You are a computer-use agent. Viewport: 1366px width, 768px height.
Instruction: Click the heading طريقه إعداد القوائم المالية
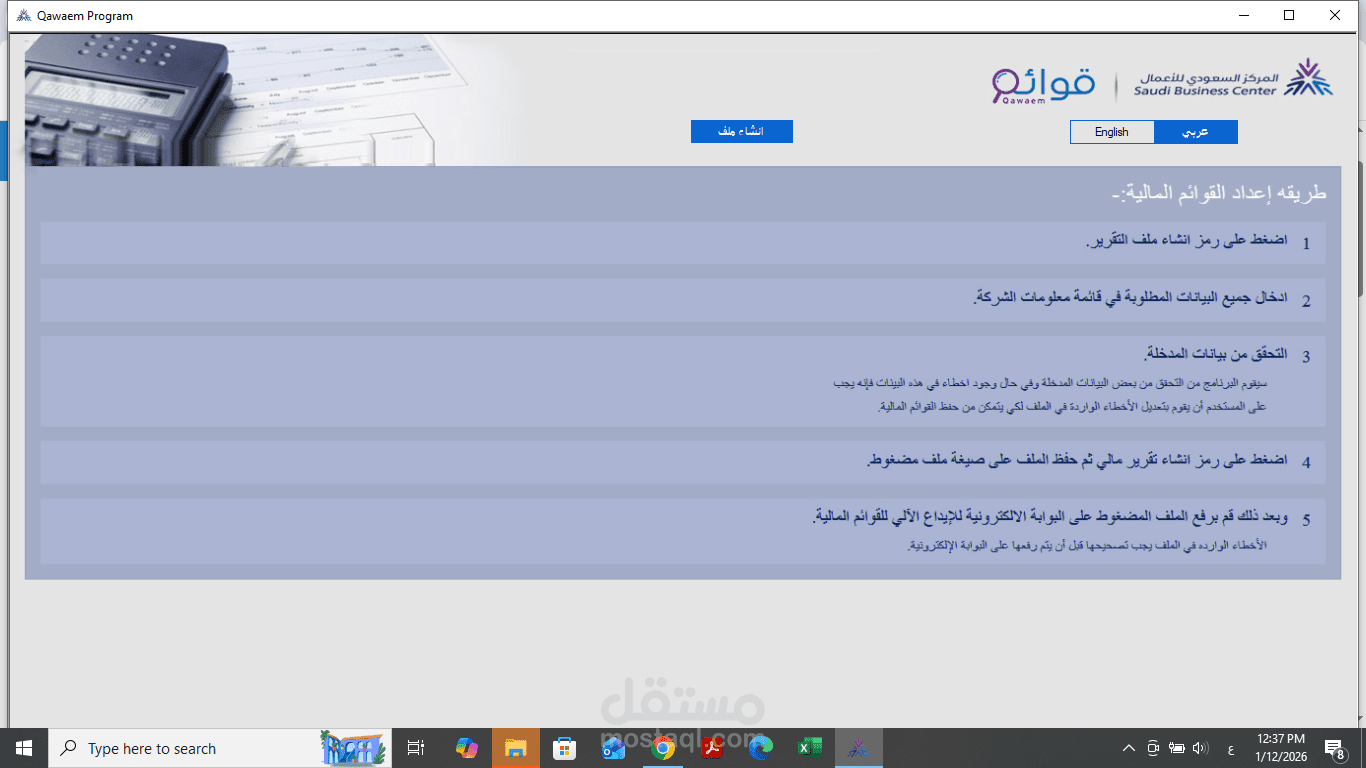1219,194
